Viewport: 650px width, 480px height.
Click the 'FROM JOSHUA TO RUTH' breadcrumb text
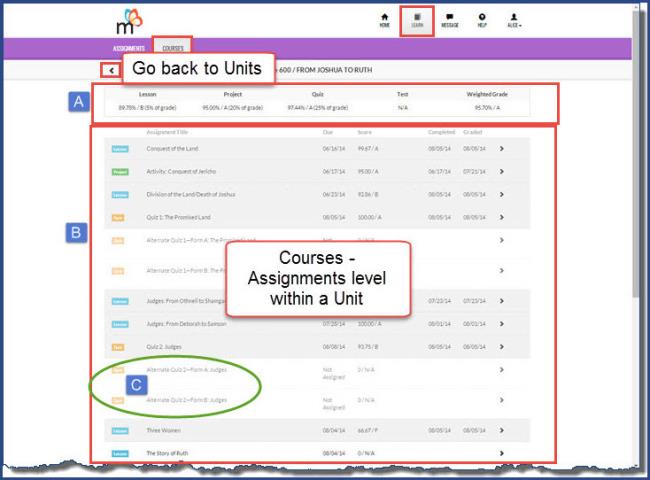[x=334, y=70]
